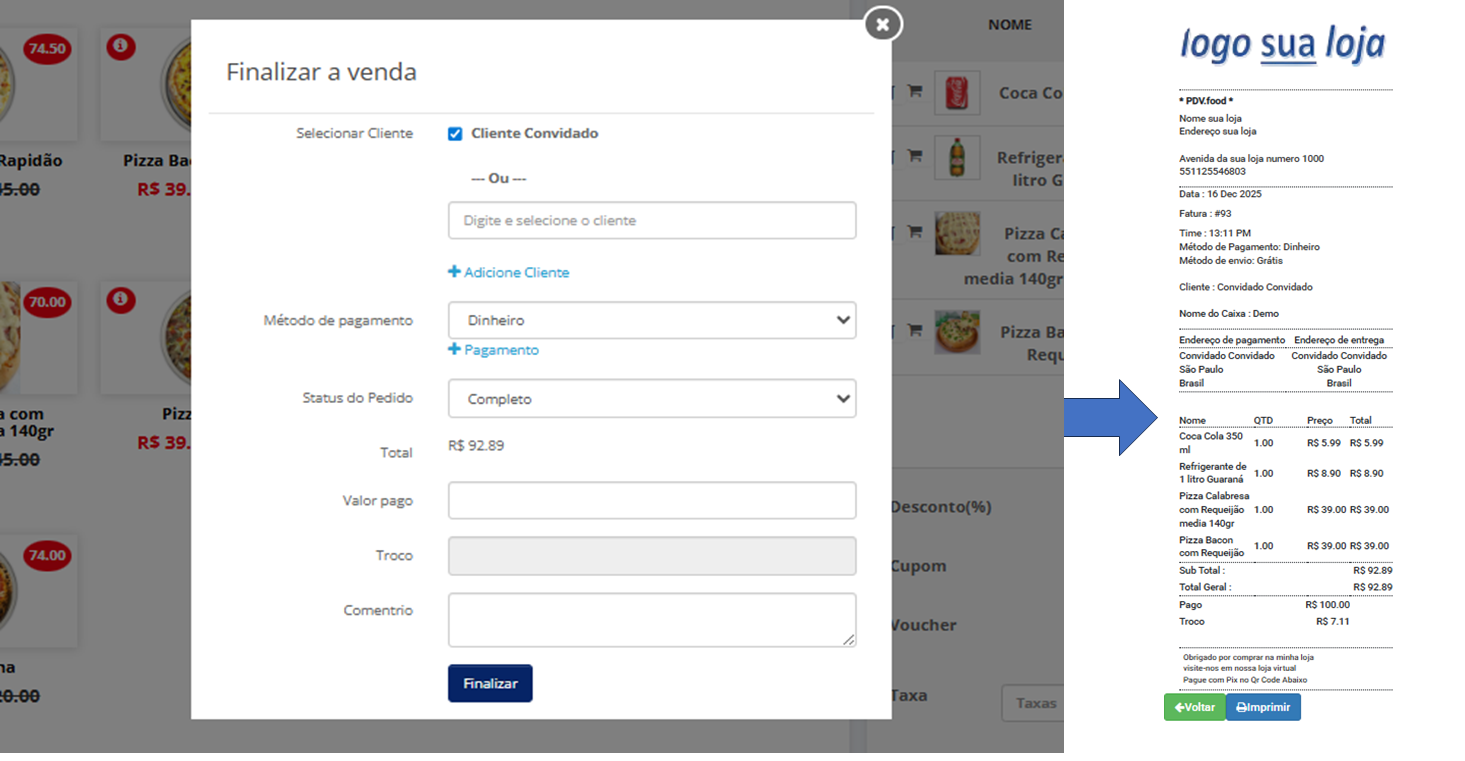Click into the Comentrio text area

[651, 620]
